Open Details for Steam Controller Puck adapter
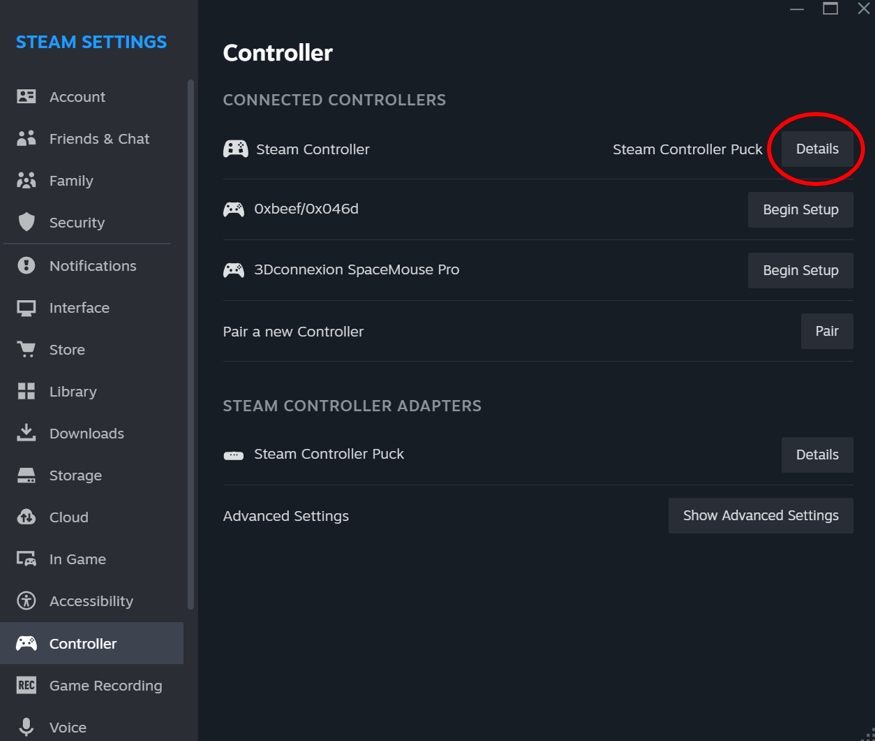Image resolution: width=875 pixels, height=741 pixels. [x=817, y=455]
